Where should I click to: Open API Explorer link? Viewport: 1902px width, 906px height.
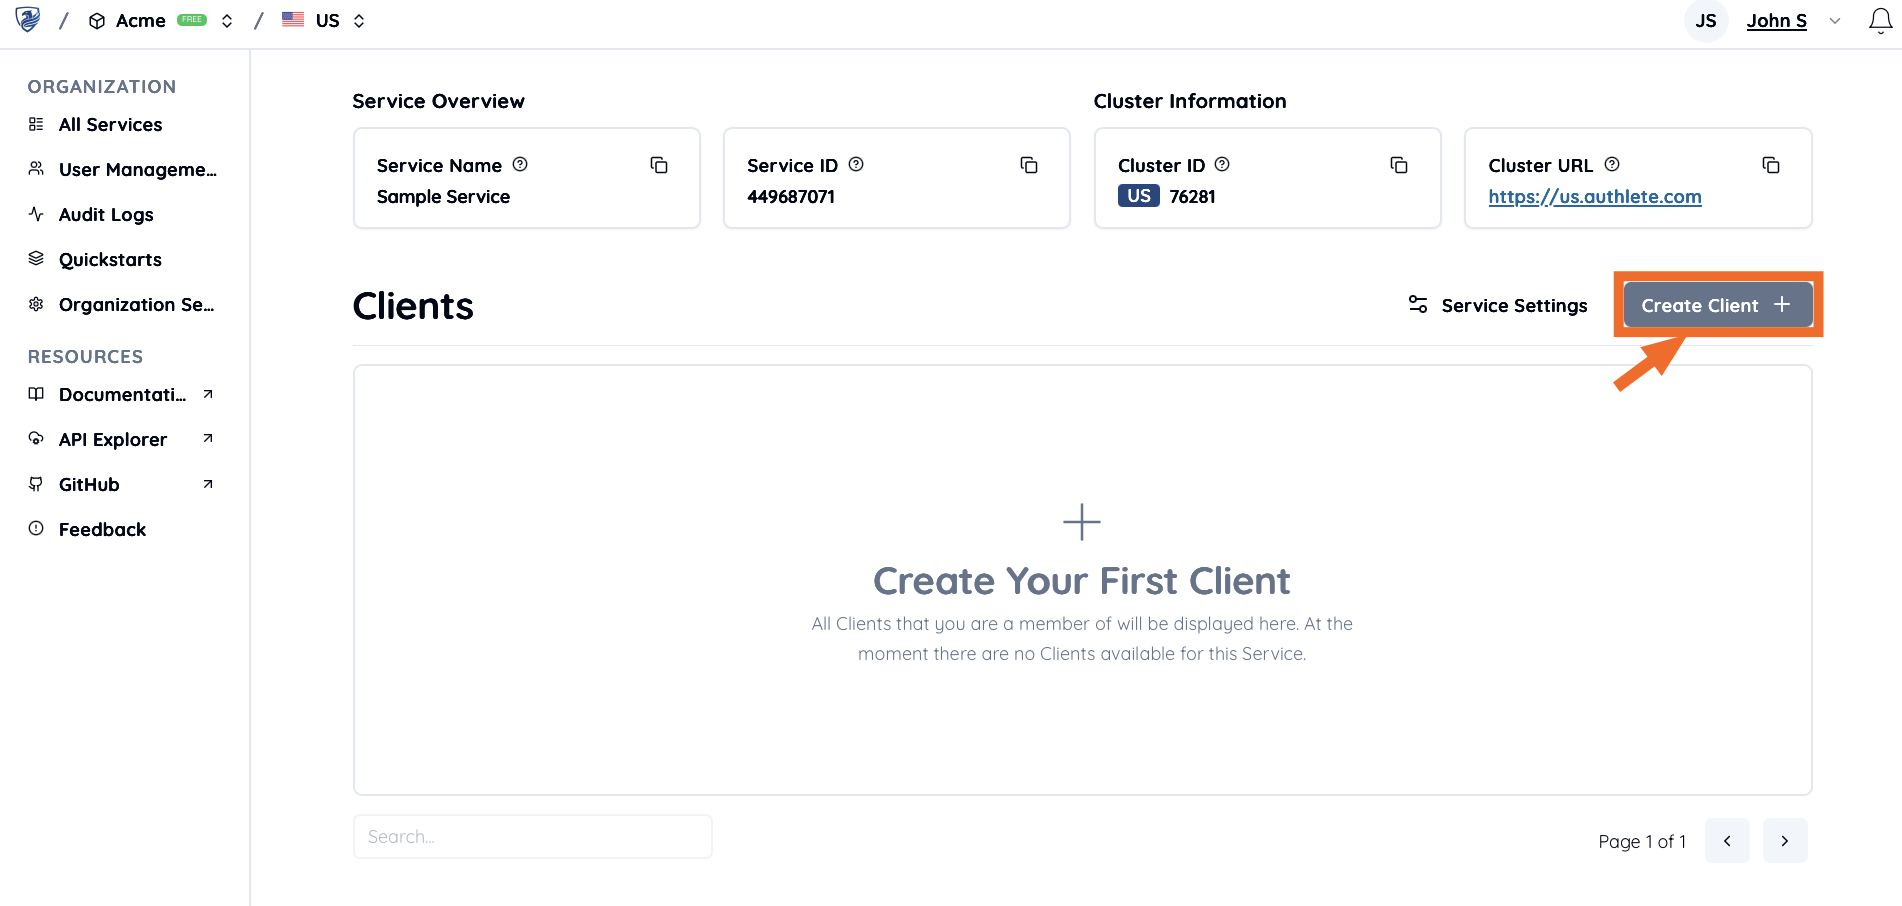(x=113, y=440)
